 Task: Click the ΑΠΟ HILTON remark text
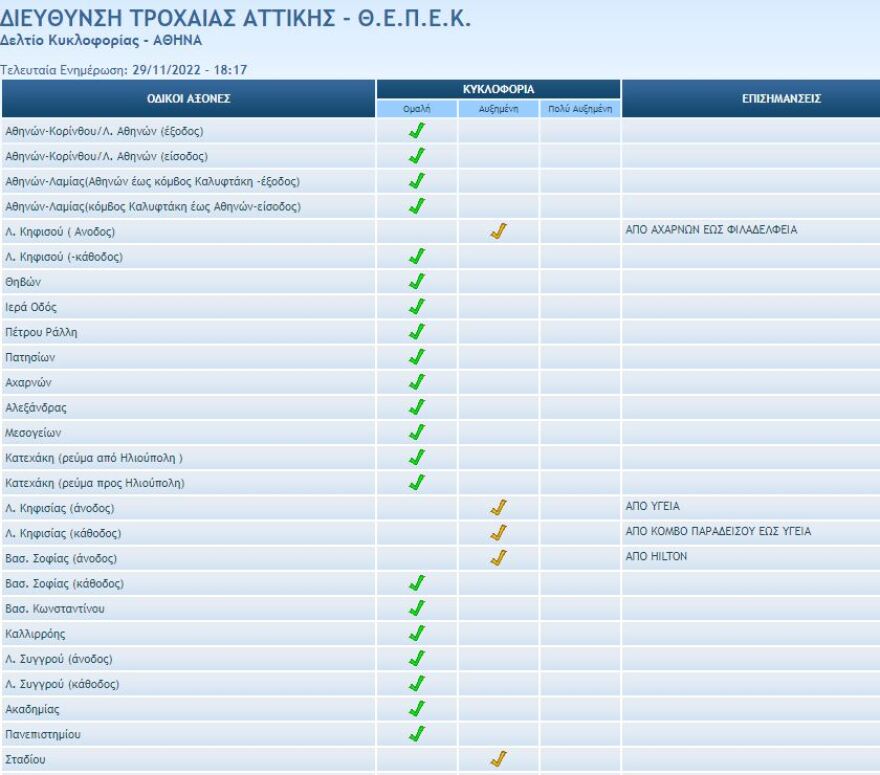[x=659, y=558]
